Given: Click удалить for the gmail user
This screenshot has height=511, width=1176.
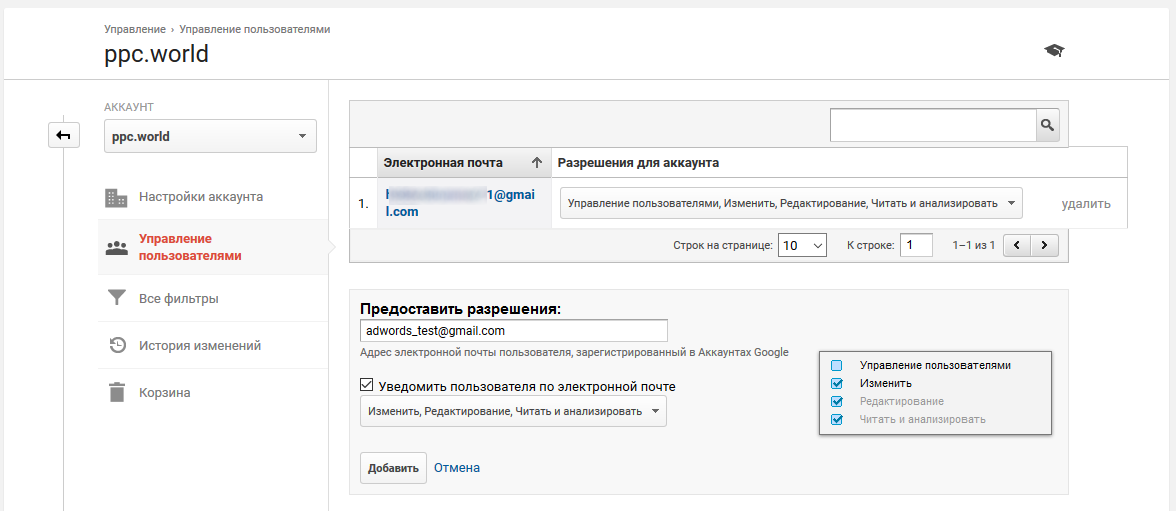Looking at the screenshot, I should coord(1086,204).
